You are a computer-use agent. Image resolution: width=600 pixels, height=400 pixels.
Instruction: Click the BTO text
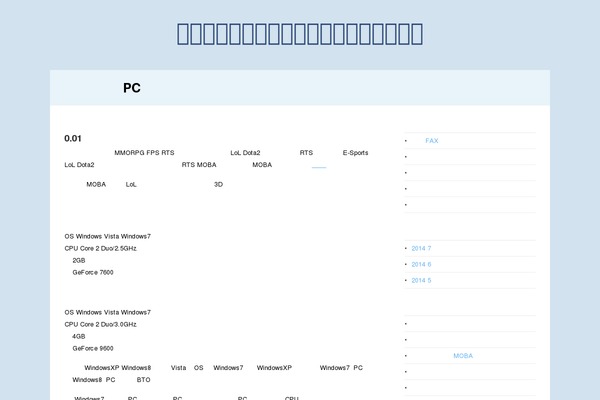pyautogui.click(x=143, y=380)
